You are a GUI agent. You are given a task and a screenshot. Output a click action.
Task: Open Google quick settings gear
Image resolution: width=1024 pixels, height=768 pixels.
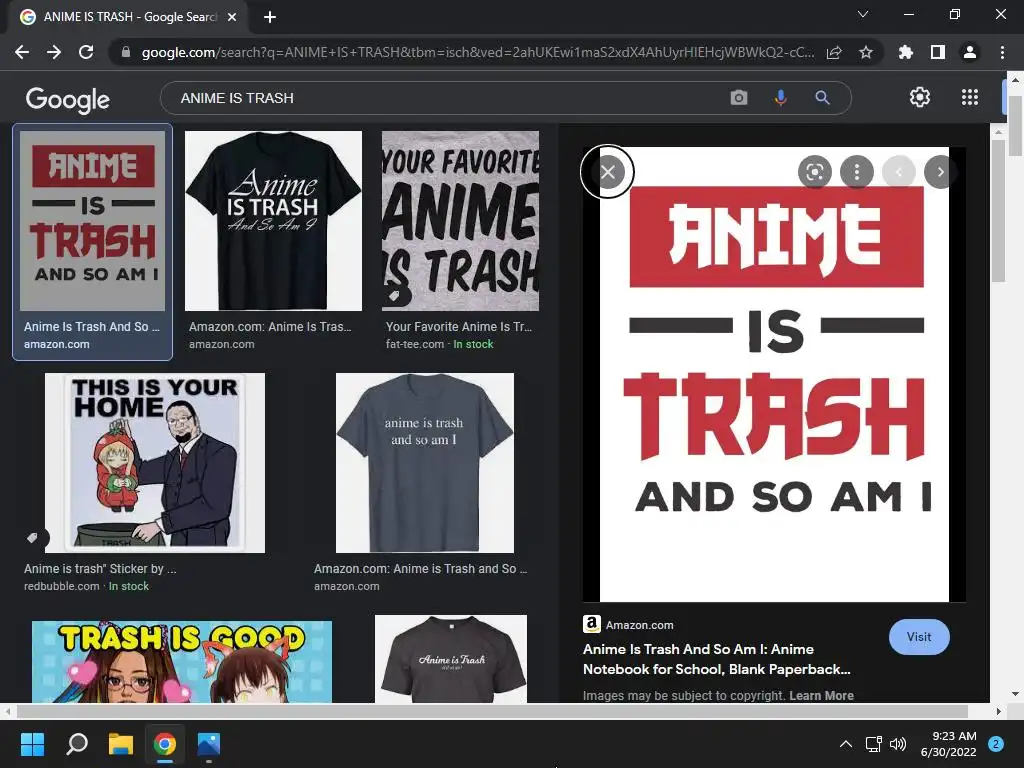click(x=920, y=97)
